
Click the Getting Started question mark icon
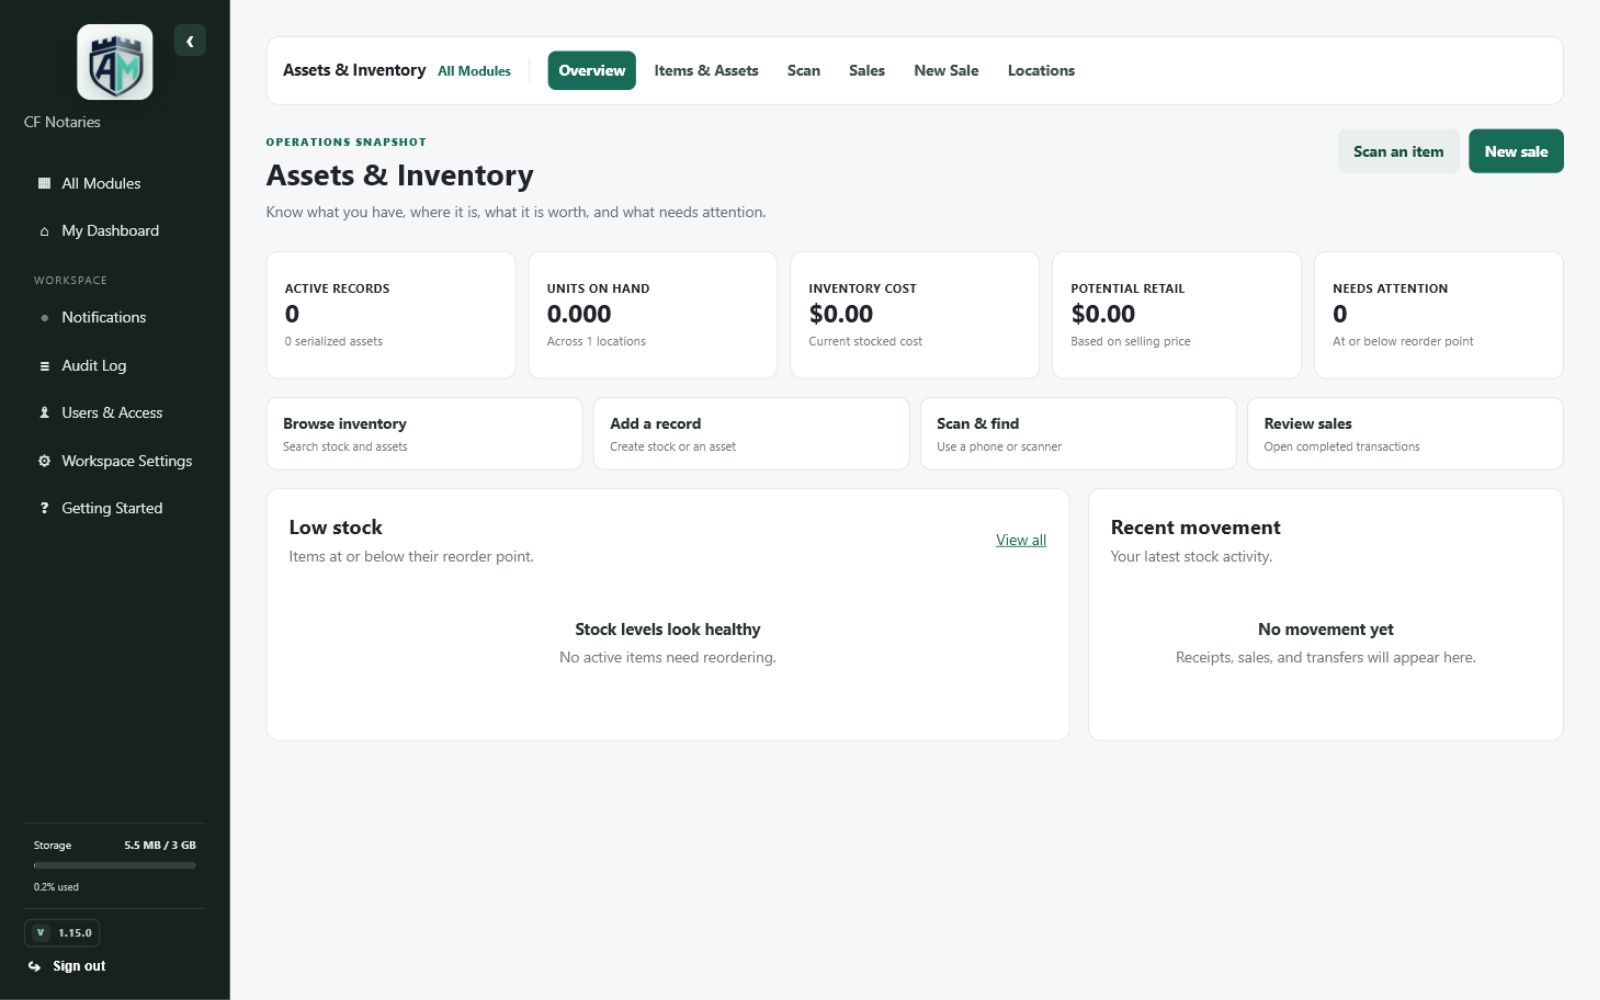click(x=44, y=508)
